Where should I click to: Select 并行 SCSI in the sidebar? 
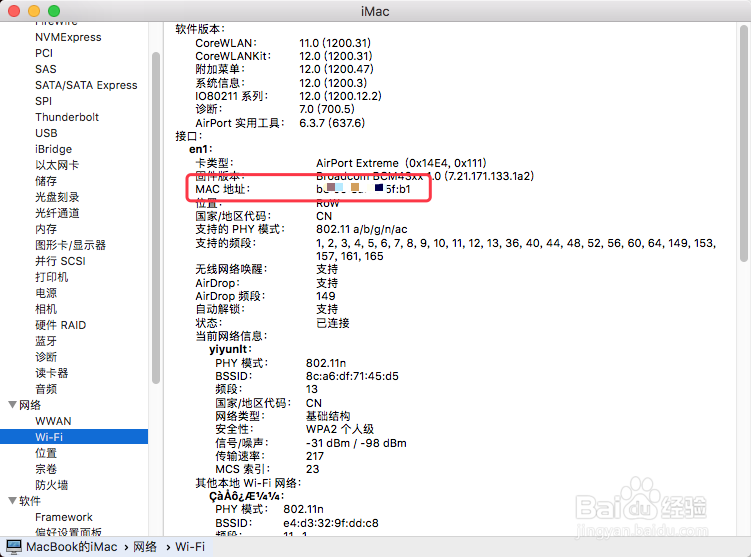click(x=60, y=261)
